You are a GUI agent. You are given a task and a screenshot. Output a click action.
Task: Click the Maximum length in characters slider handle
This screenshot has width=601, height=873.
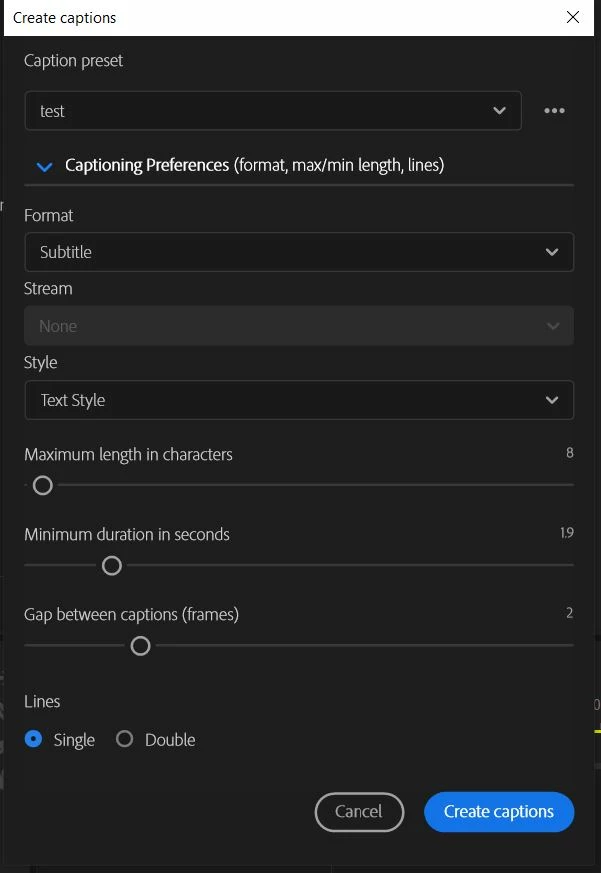click(42, 485)
